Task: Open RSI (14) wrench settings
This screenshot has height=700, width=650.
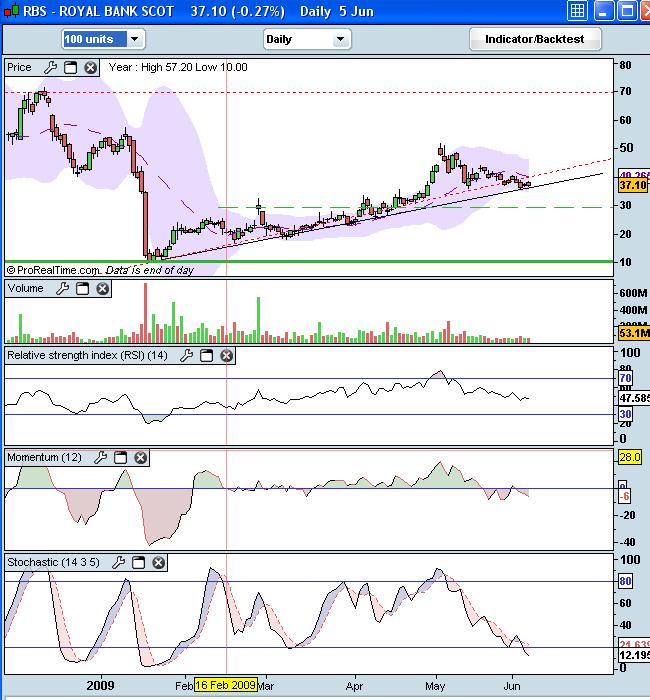Action: [x=186, y=356]
